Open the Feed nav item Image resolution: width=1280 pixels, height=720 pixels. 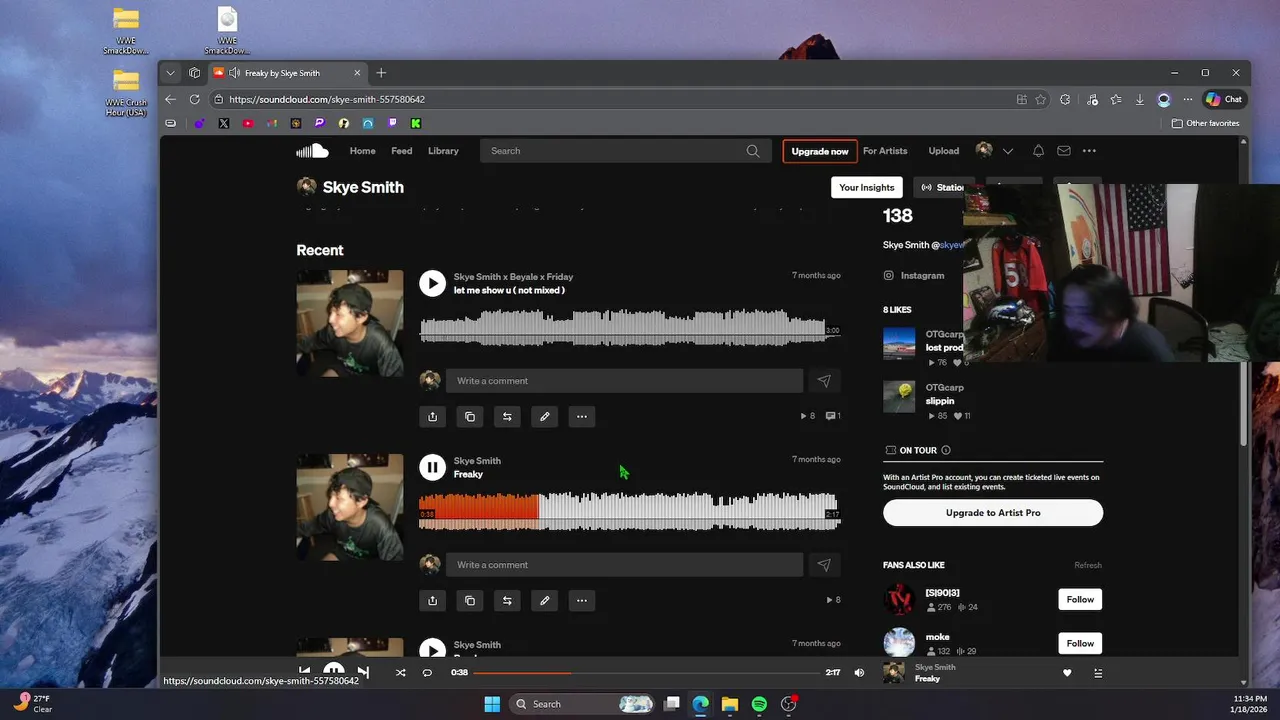[401, 151]
